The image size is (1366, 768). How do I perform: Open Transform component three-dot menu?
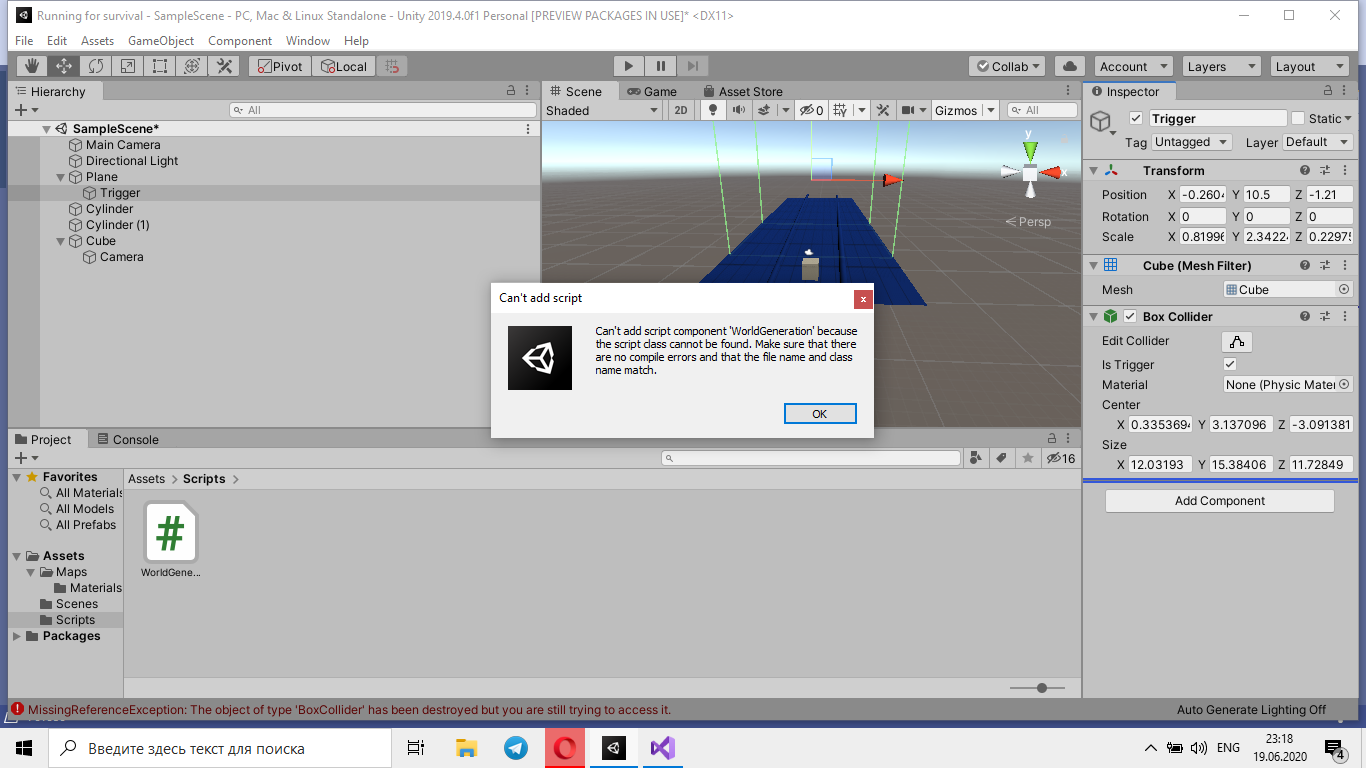pos(1344,170)
